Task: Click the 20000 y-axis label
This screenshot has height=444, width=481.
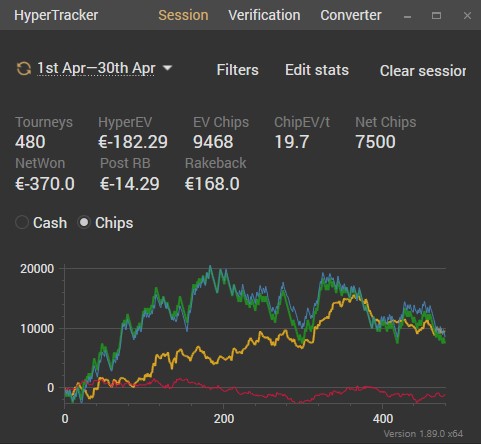Action: click(37, 269)
